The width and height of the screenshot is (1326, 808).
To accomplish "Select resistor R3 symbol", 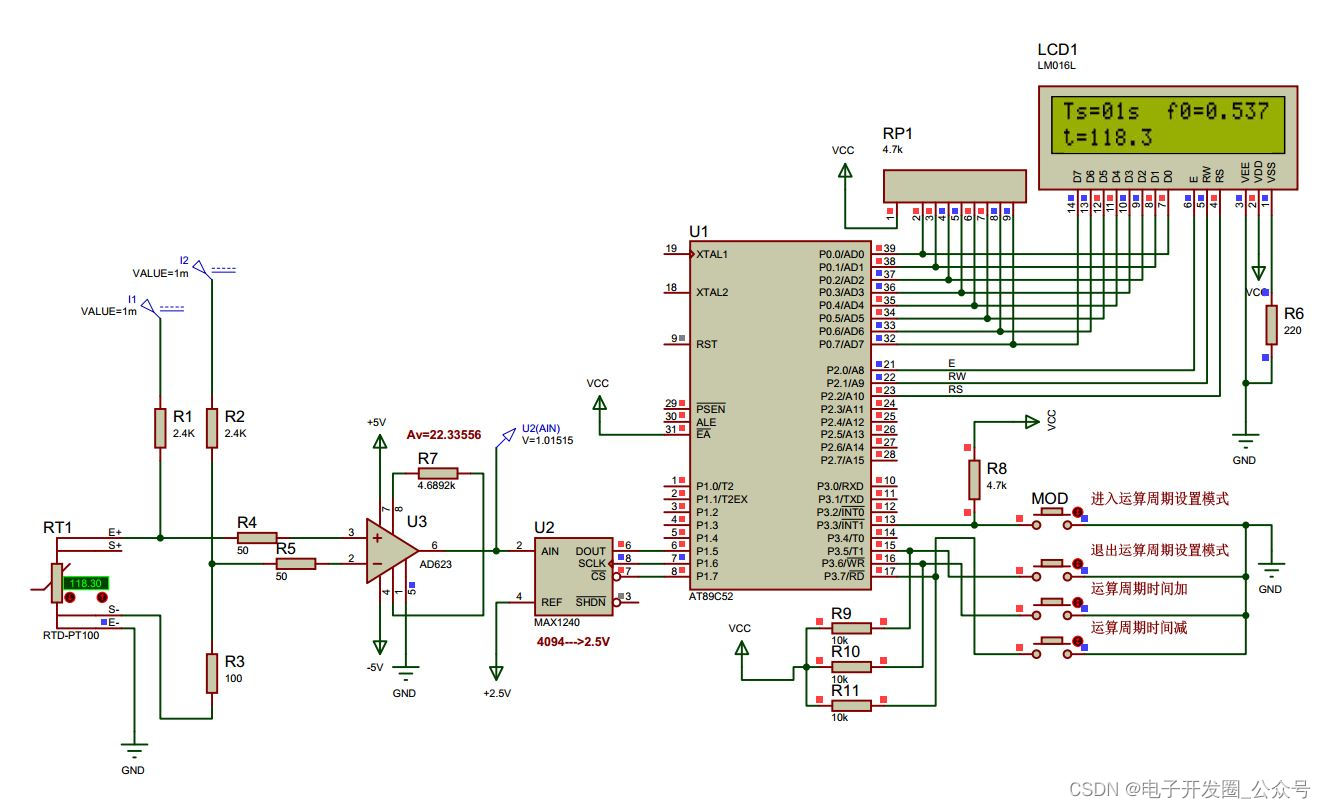I will [x=212, y=673].
